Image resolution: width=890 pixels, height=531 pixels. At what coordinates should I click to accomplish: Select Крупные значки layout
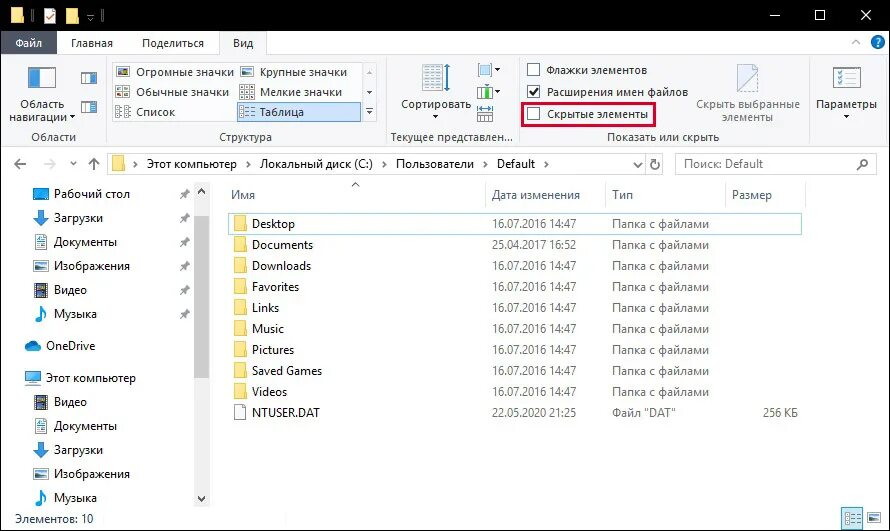click(x=293, y=72)
